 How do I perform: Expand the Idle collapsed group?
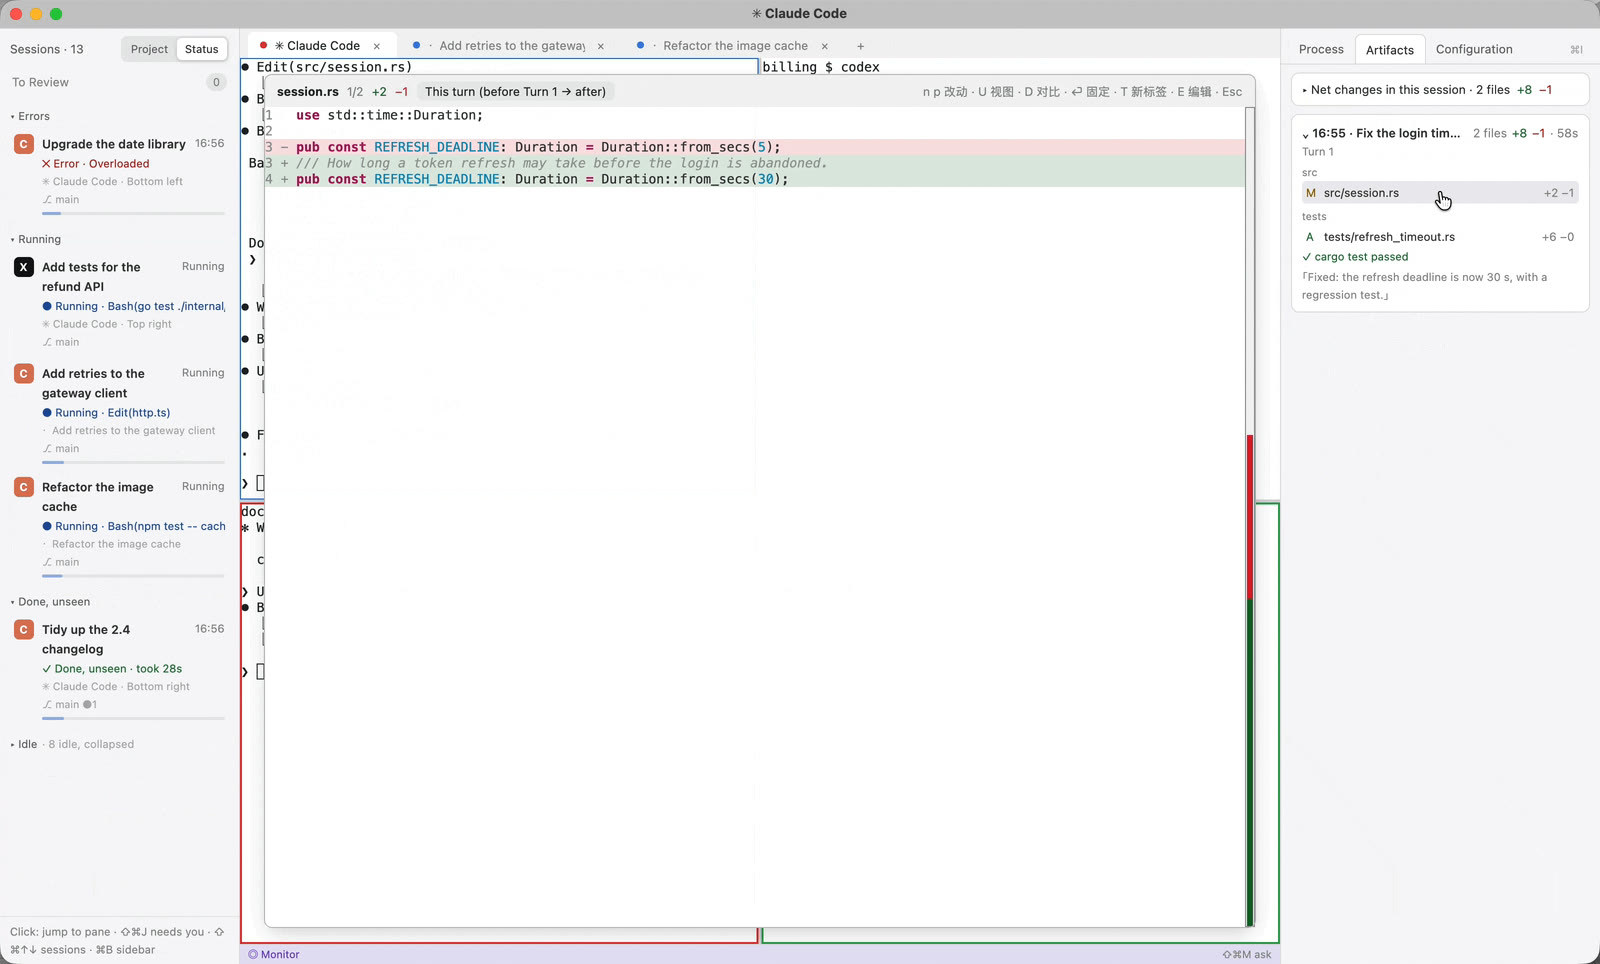[72, 744]
